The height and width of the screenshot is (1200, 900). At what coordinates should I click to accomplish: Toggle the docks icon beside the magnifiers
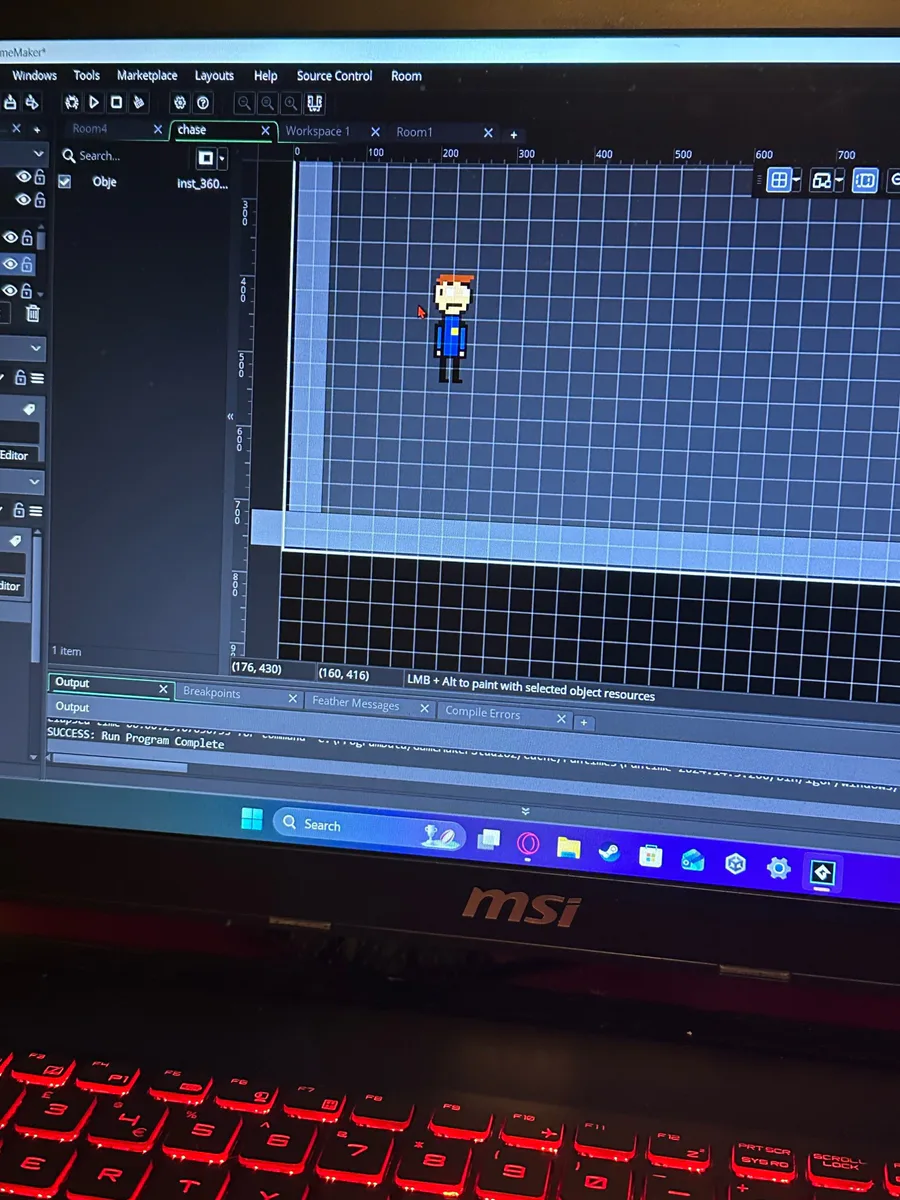tap(314, 103)
